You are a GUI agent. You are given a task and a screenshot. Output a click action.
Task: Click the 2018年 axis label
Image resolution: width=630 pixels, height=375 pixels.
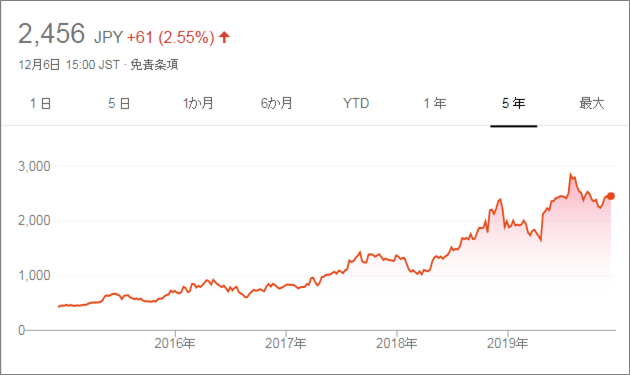pos(397,343)
